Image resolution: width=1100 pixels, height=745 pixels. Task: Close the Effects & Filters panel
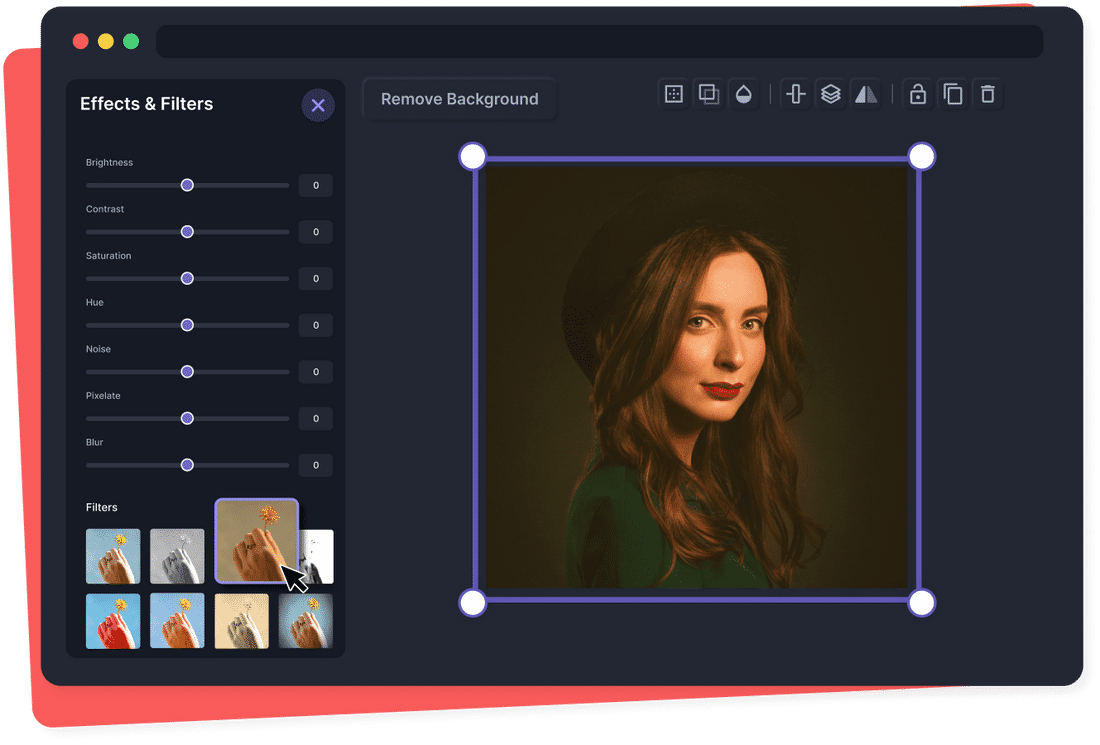click(x=318, y=105)
